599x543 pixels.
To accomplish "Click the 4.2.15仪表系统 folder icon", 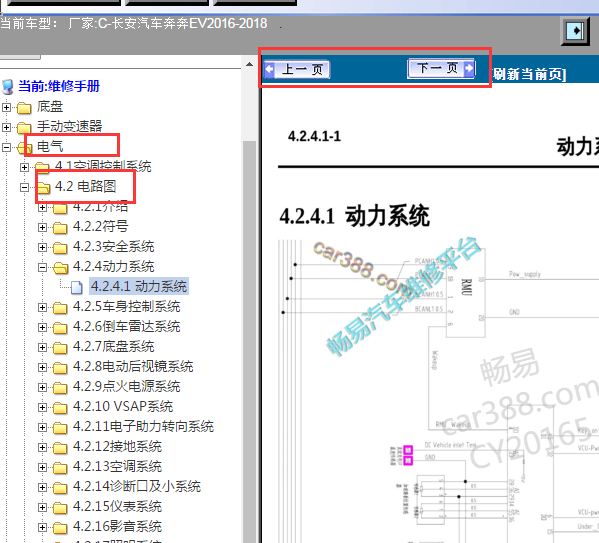I will point(60,508).
